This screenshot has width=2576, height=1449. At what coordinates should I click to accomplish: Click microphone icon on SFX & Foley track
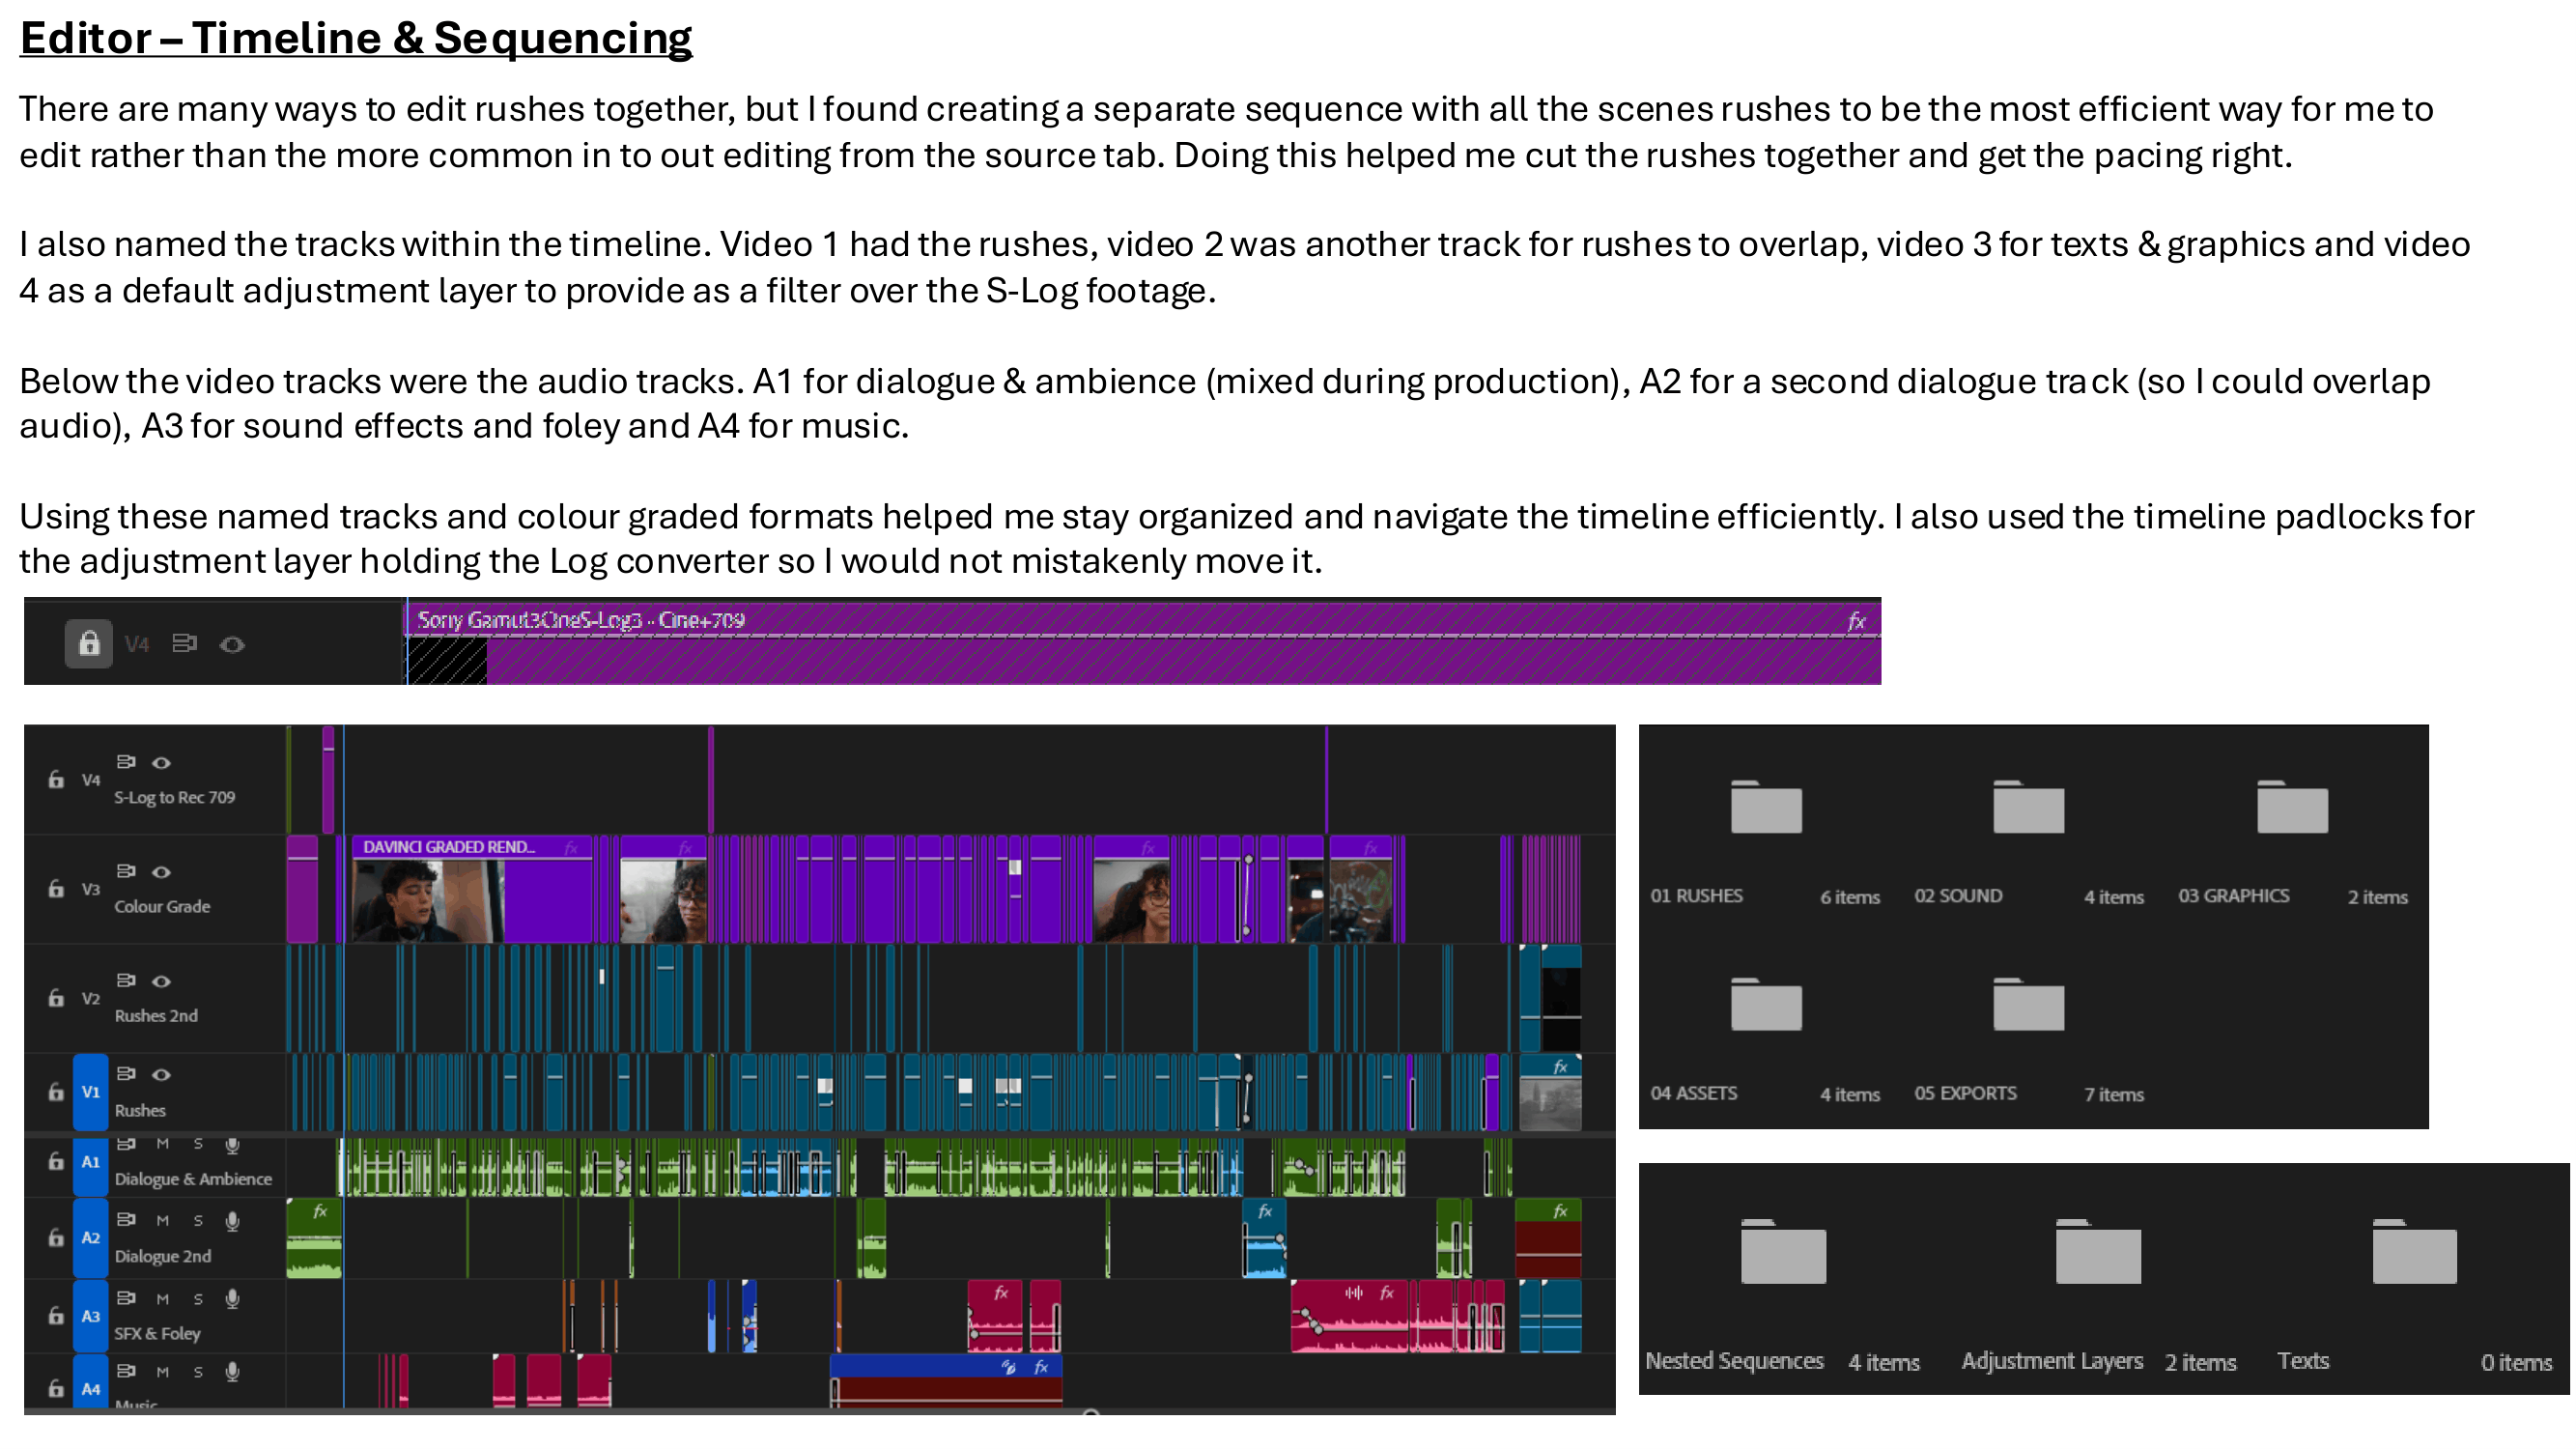(232, 1298)
